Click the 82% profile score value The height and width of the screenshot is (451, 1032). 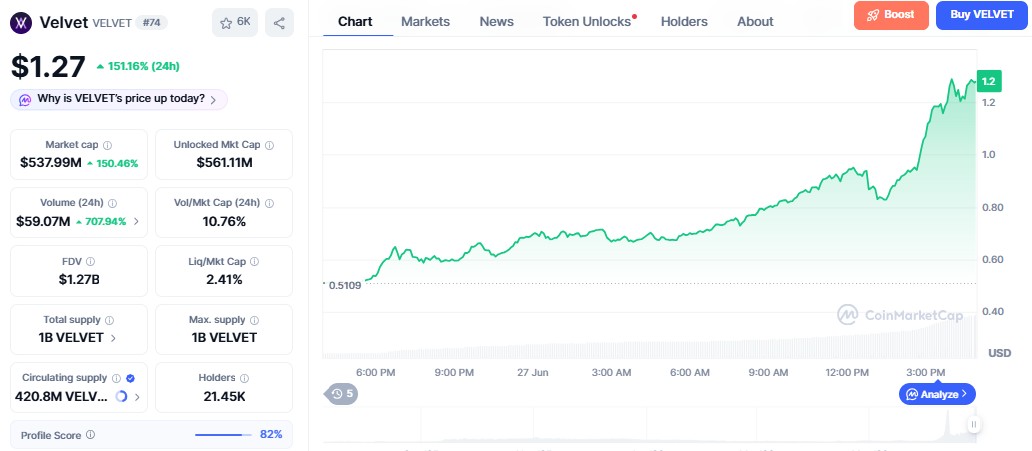coord(271,435)
